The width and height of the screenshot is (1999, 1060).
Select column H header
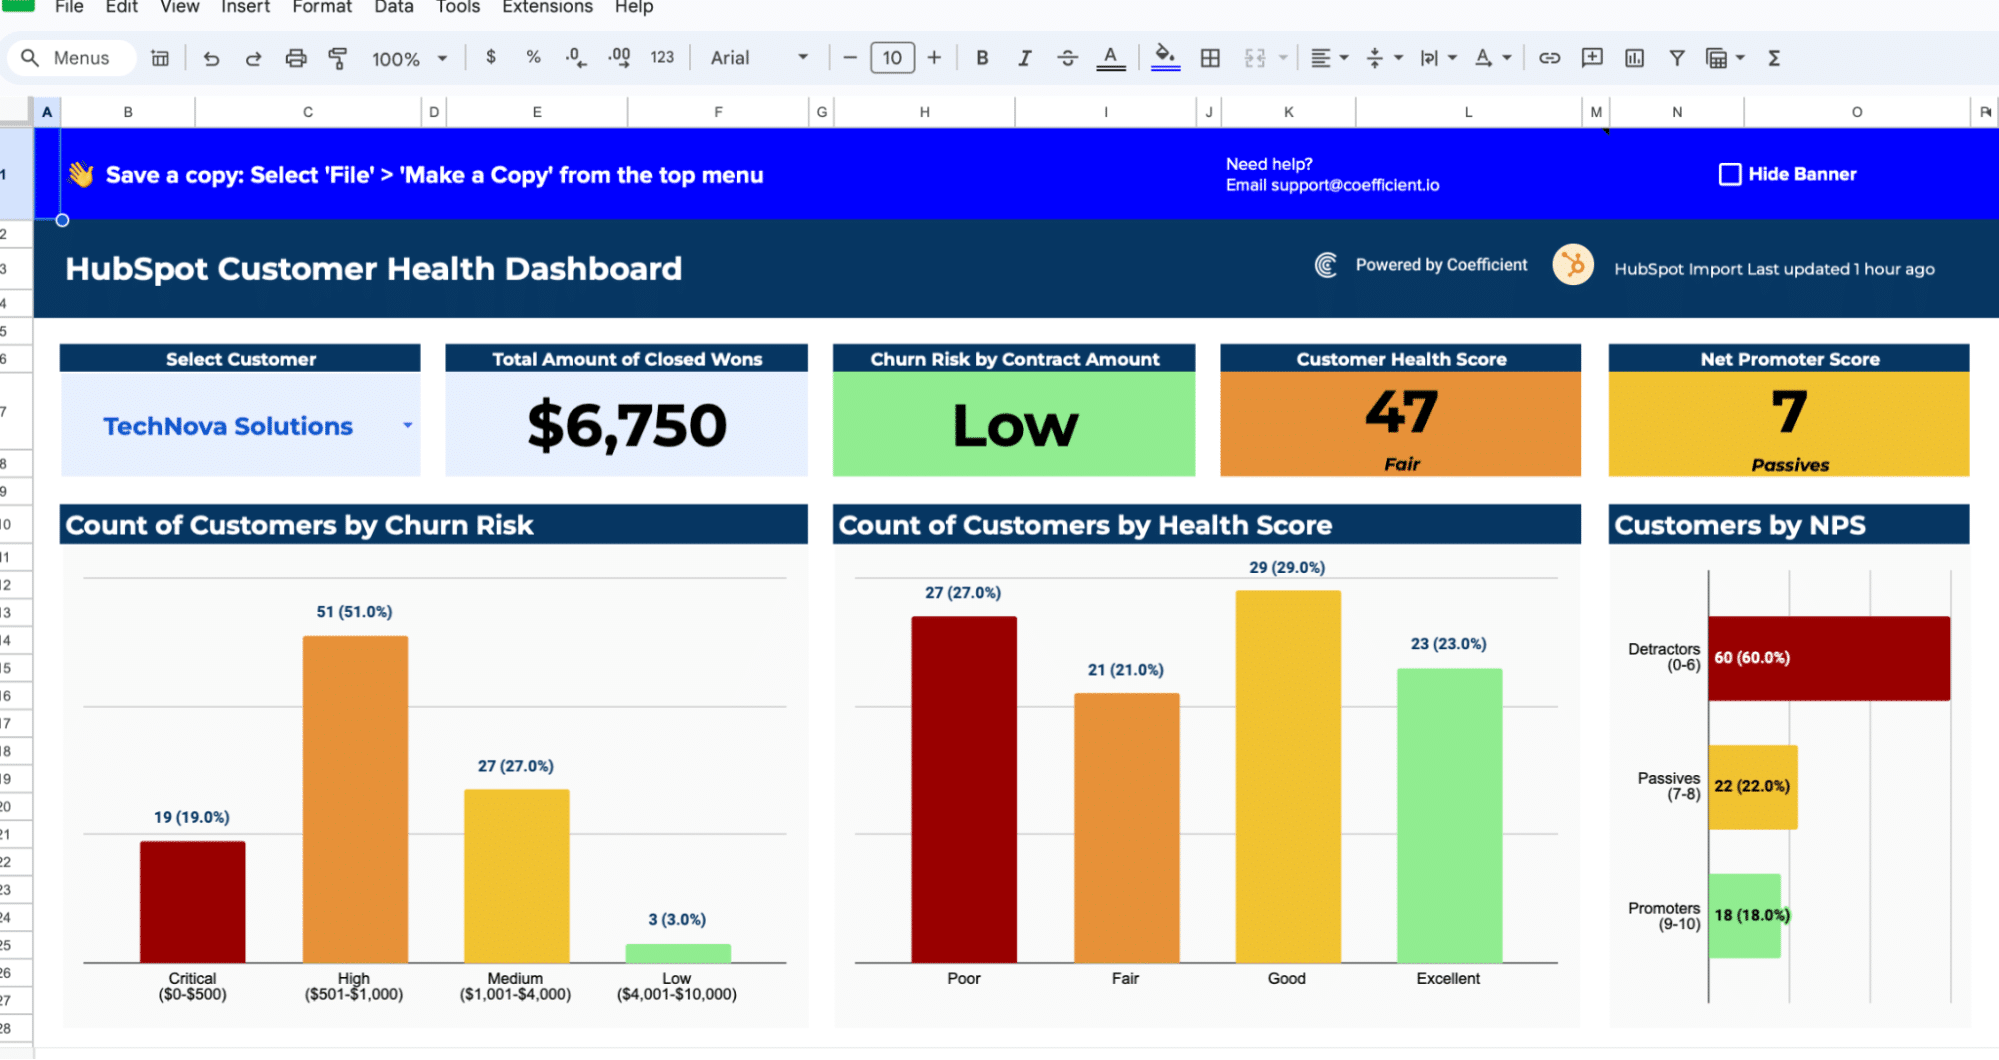[924, 112]
